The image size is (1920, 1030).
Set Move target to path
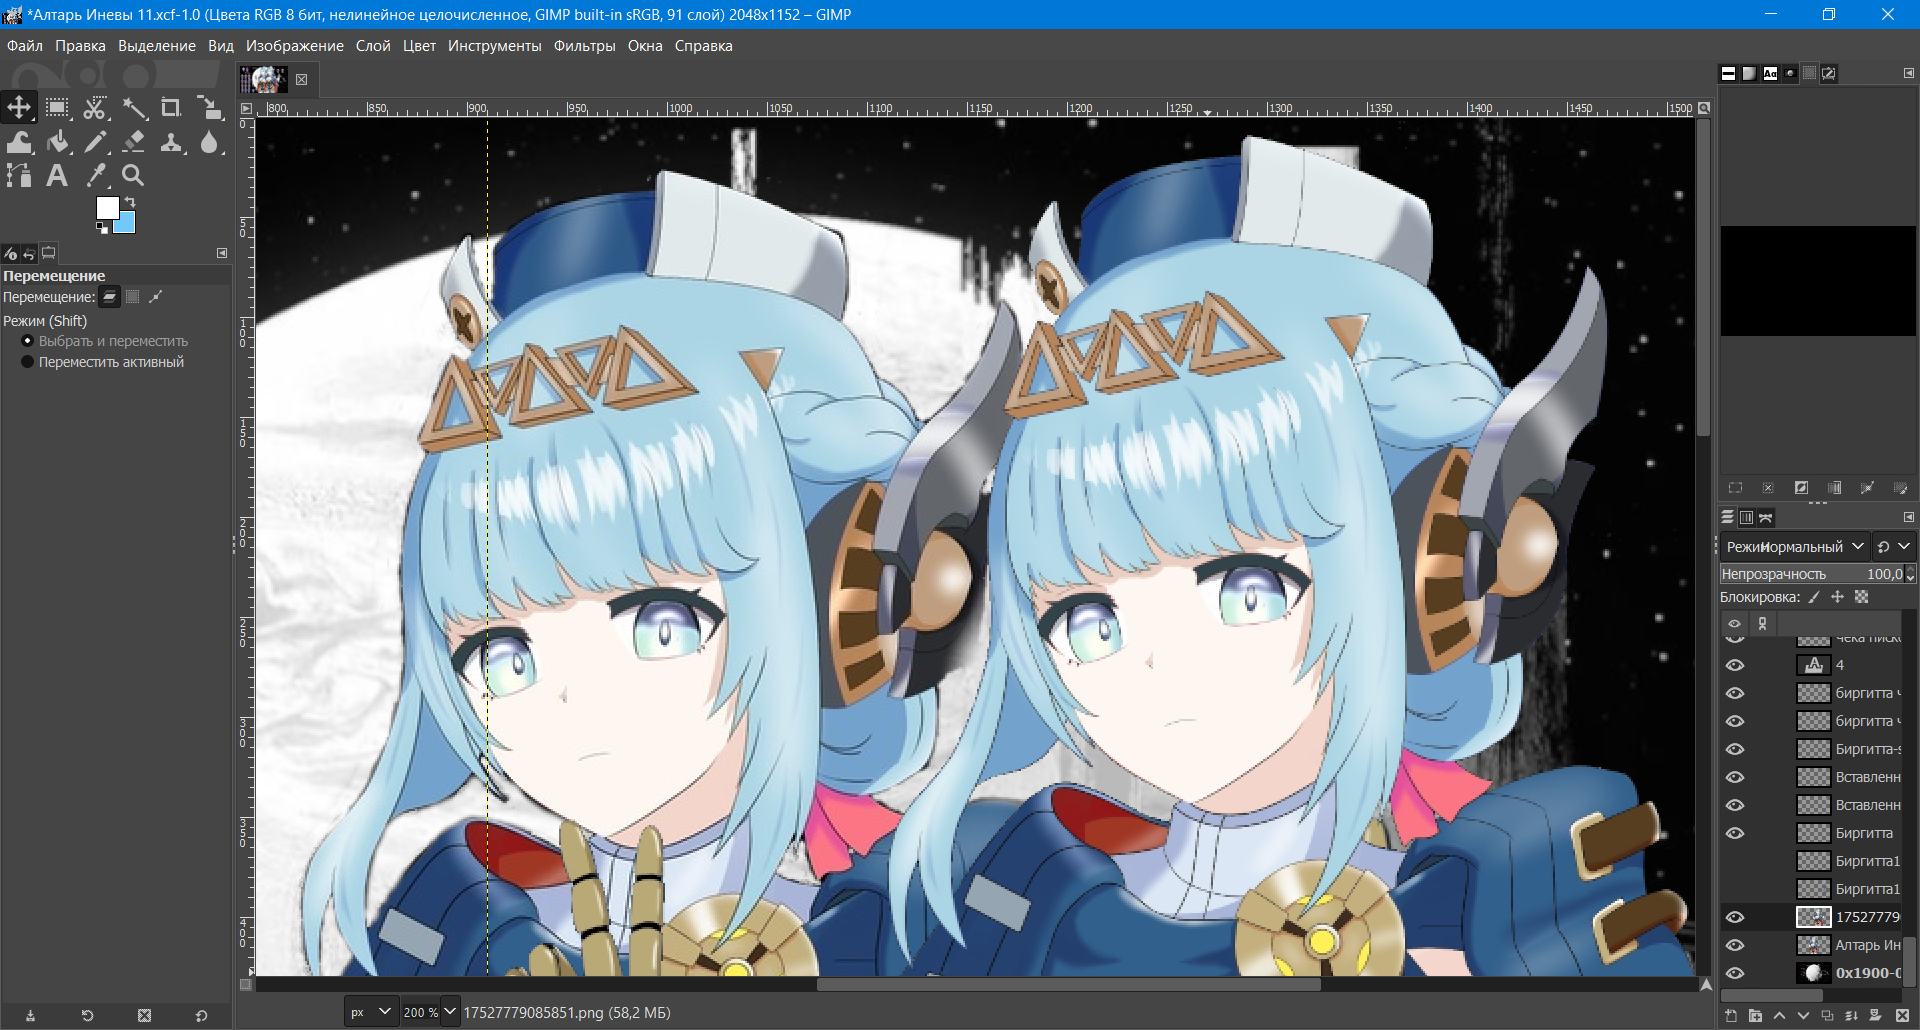pyautogui.click(x=155, y=297)
